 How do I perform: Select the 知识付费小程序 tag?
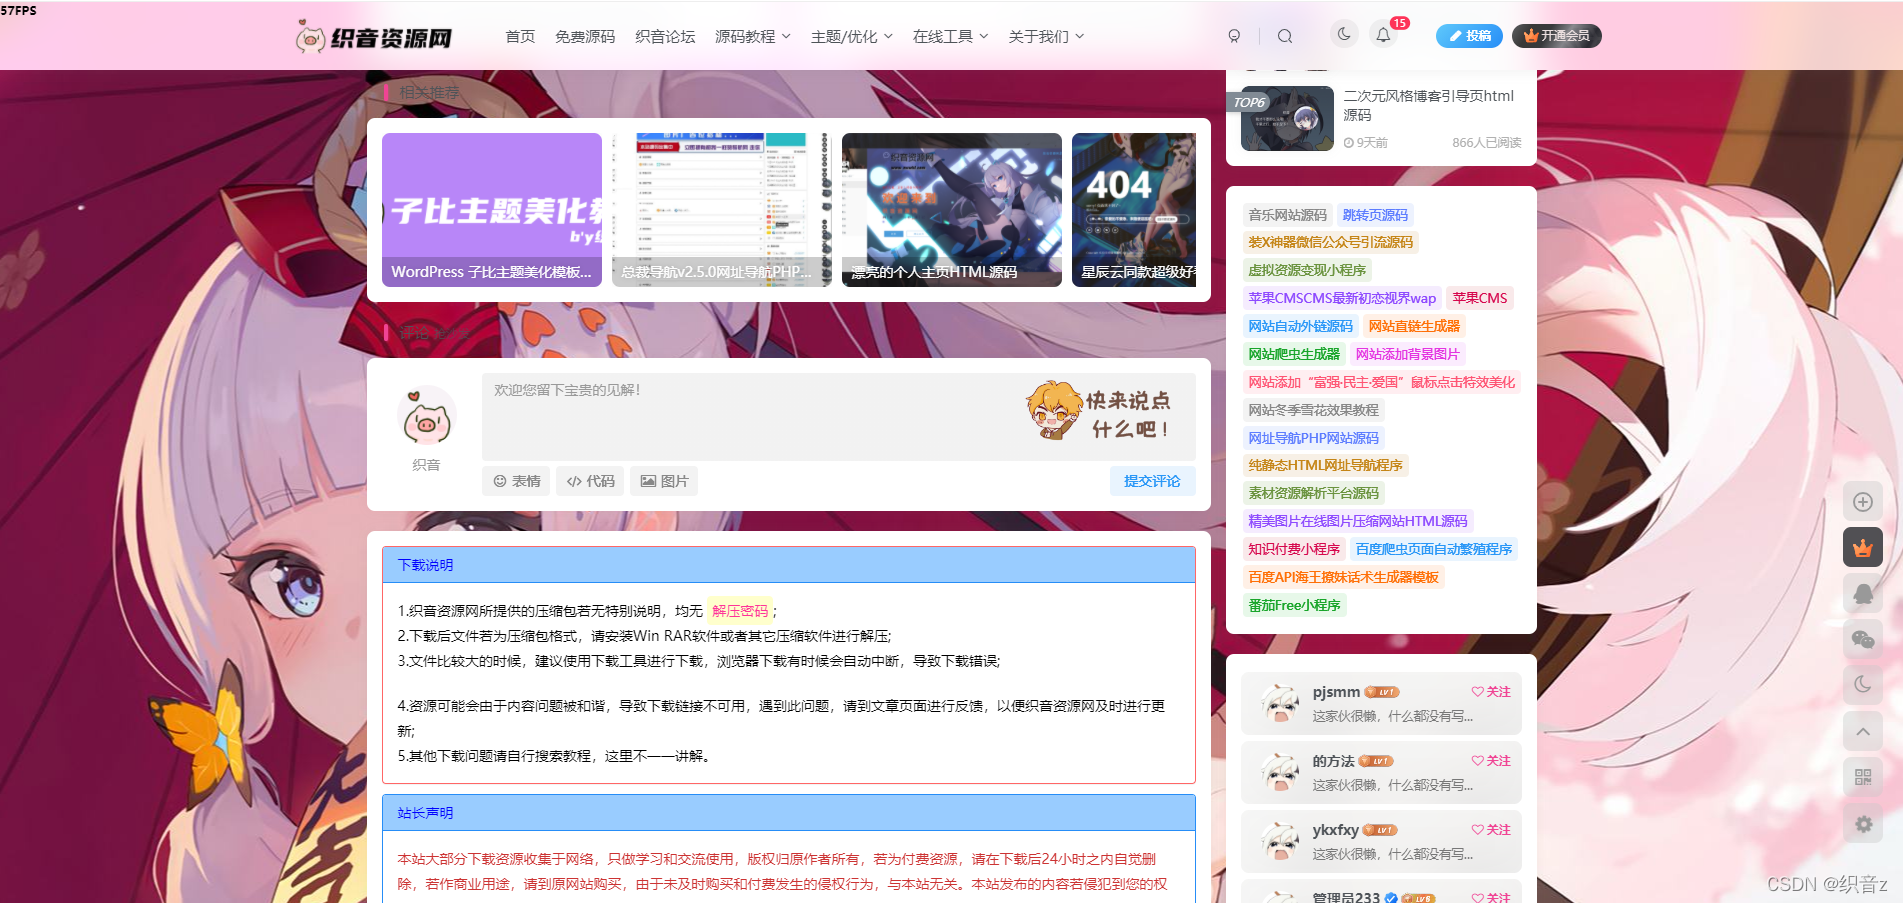tap(1294, 549)
